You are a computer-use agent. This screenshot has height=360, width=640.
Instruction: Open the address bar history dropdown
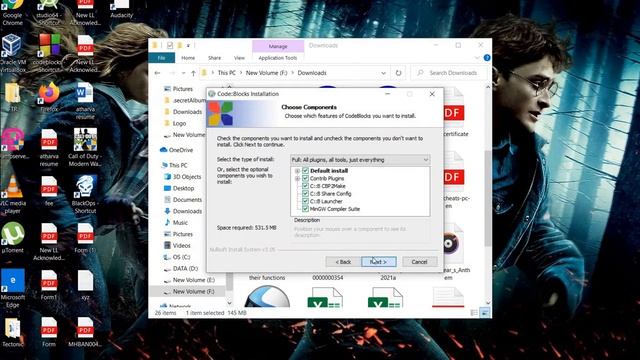pyautogui.click(x=383, y=73)
